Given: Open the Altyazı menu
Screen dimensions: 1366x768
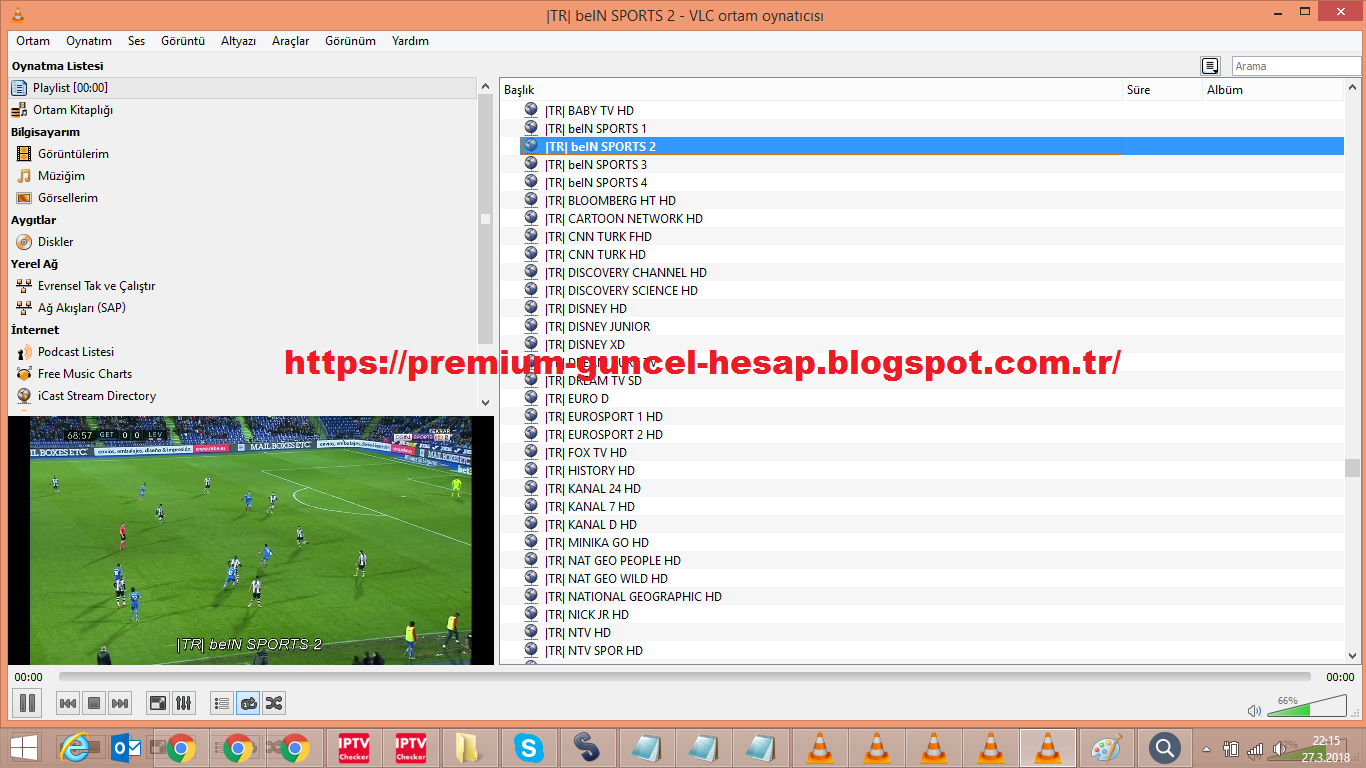Looking at the screenshot, I should tap(238, 41).
